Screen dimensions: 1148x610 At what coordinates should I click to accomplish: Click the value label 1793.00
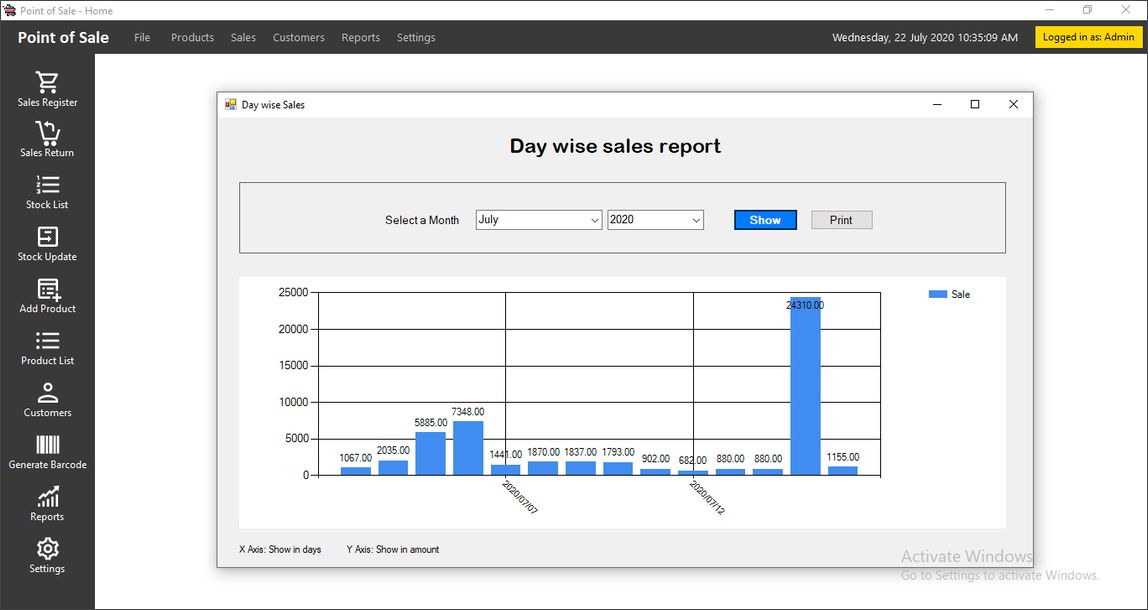(618, 452)
